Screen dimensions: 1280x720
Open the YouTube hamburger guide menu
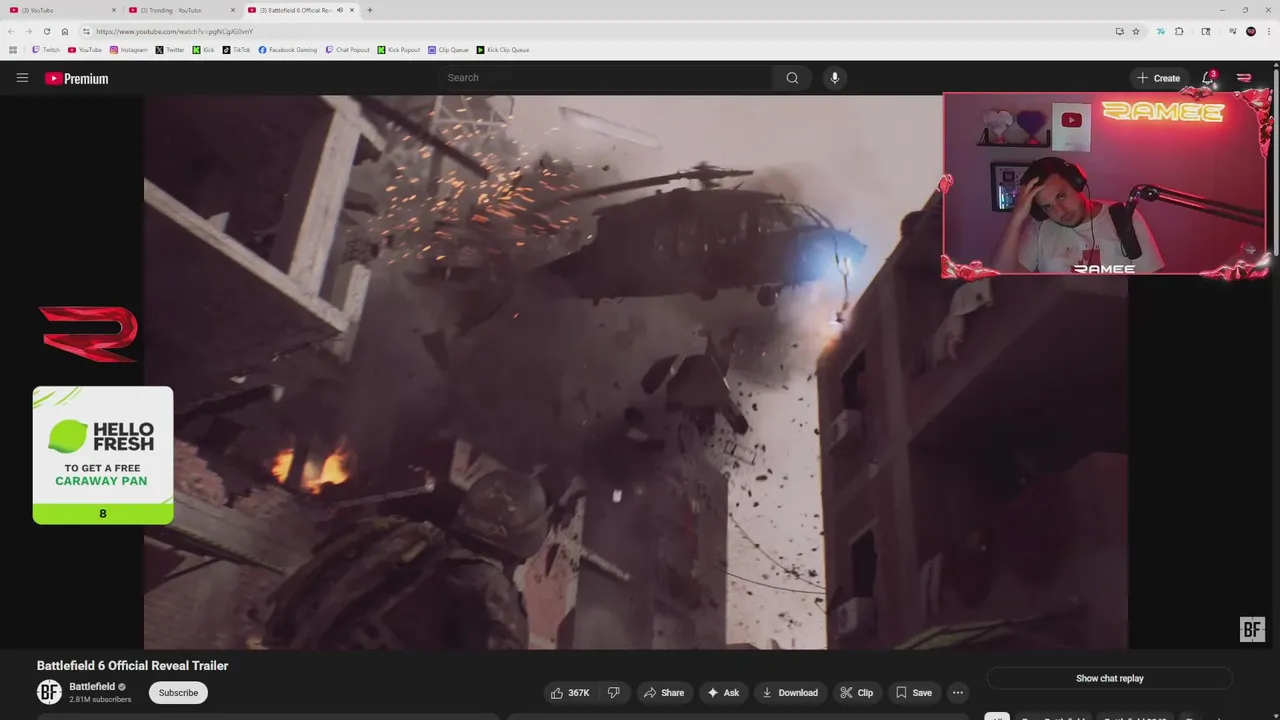(x=22, y=78)
